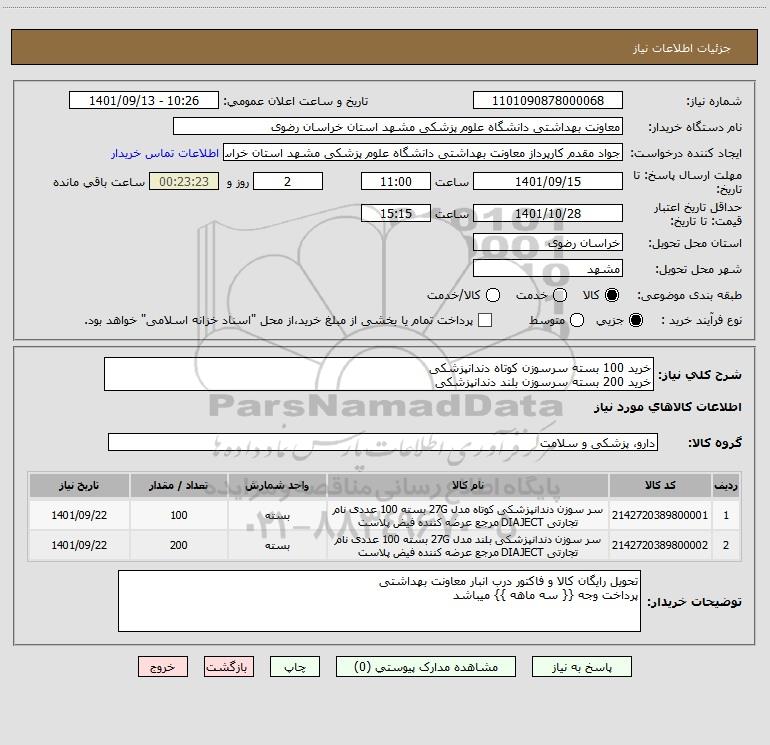Click product code 2142720389800001
This screenshot has width=770, height=745.
[x=660, y=515]
